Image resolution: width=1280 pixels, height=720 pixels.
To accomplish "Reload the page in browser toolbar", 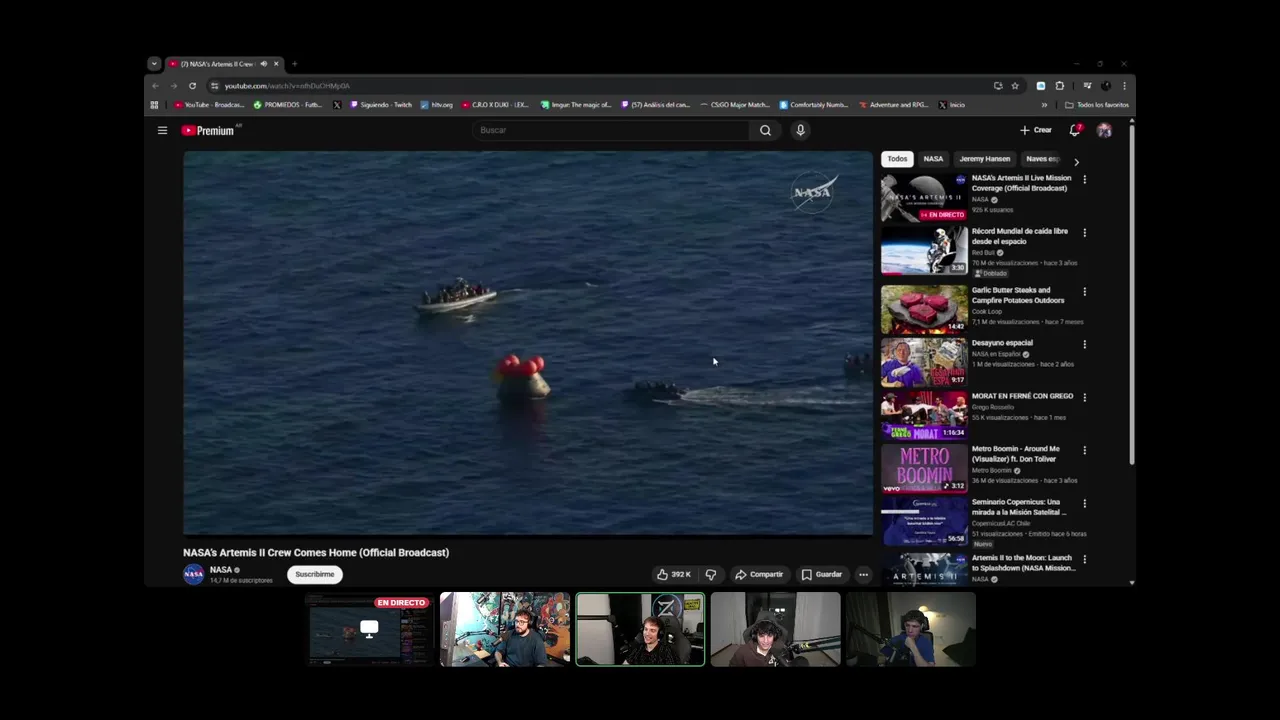I will tap(192, 86).
